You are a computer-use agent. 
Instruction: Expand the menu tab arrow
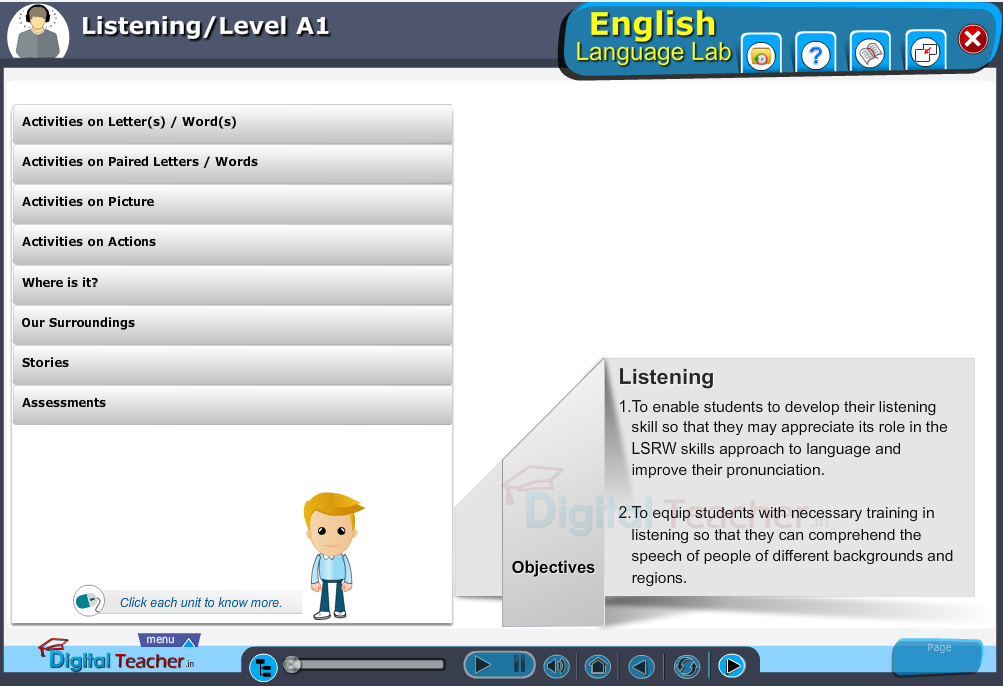(x=188, y=643)
